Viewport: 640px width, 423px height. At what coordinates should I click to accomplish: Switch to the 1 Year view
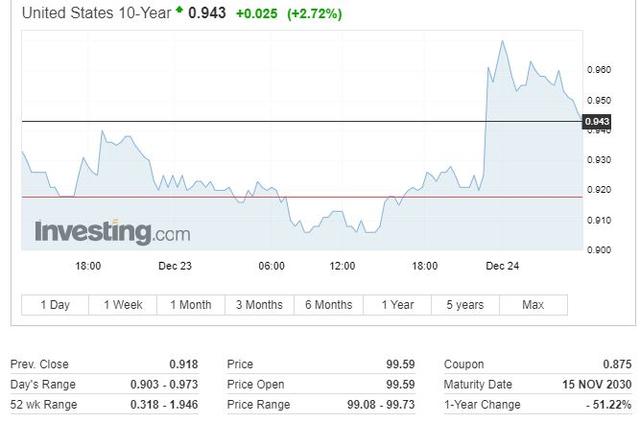[397, 305]
